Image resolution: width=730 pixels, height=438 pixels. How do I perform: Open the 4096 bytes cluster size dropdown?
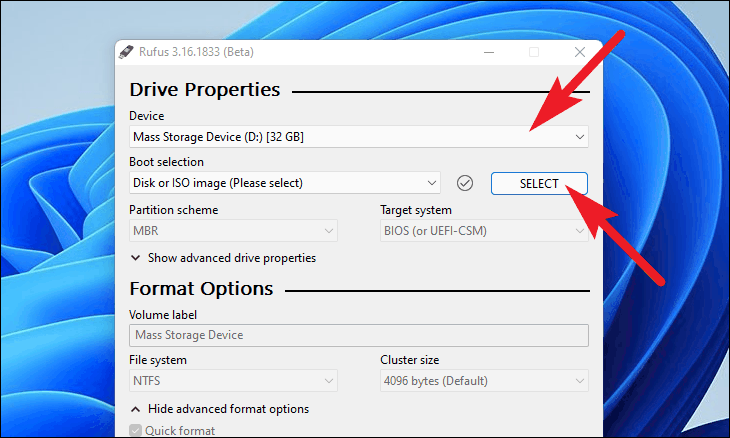click(484, 381)
